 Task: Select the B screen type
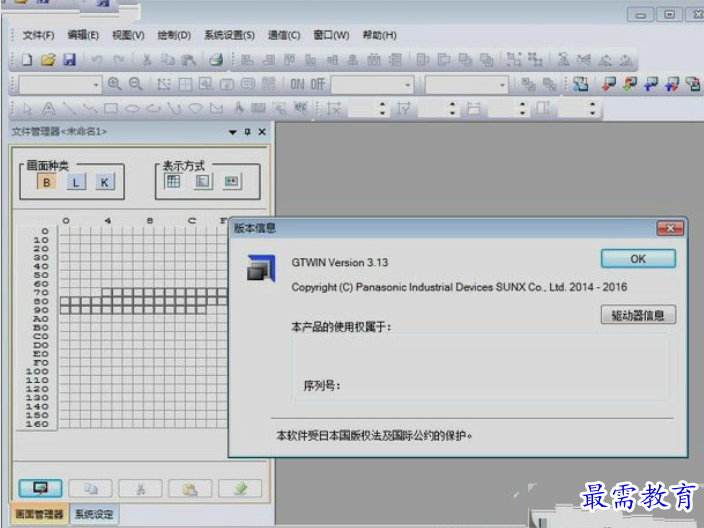[46, 182]
